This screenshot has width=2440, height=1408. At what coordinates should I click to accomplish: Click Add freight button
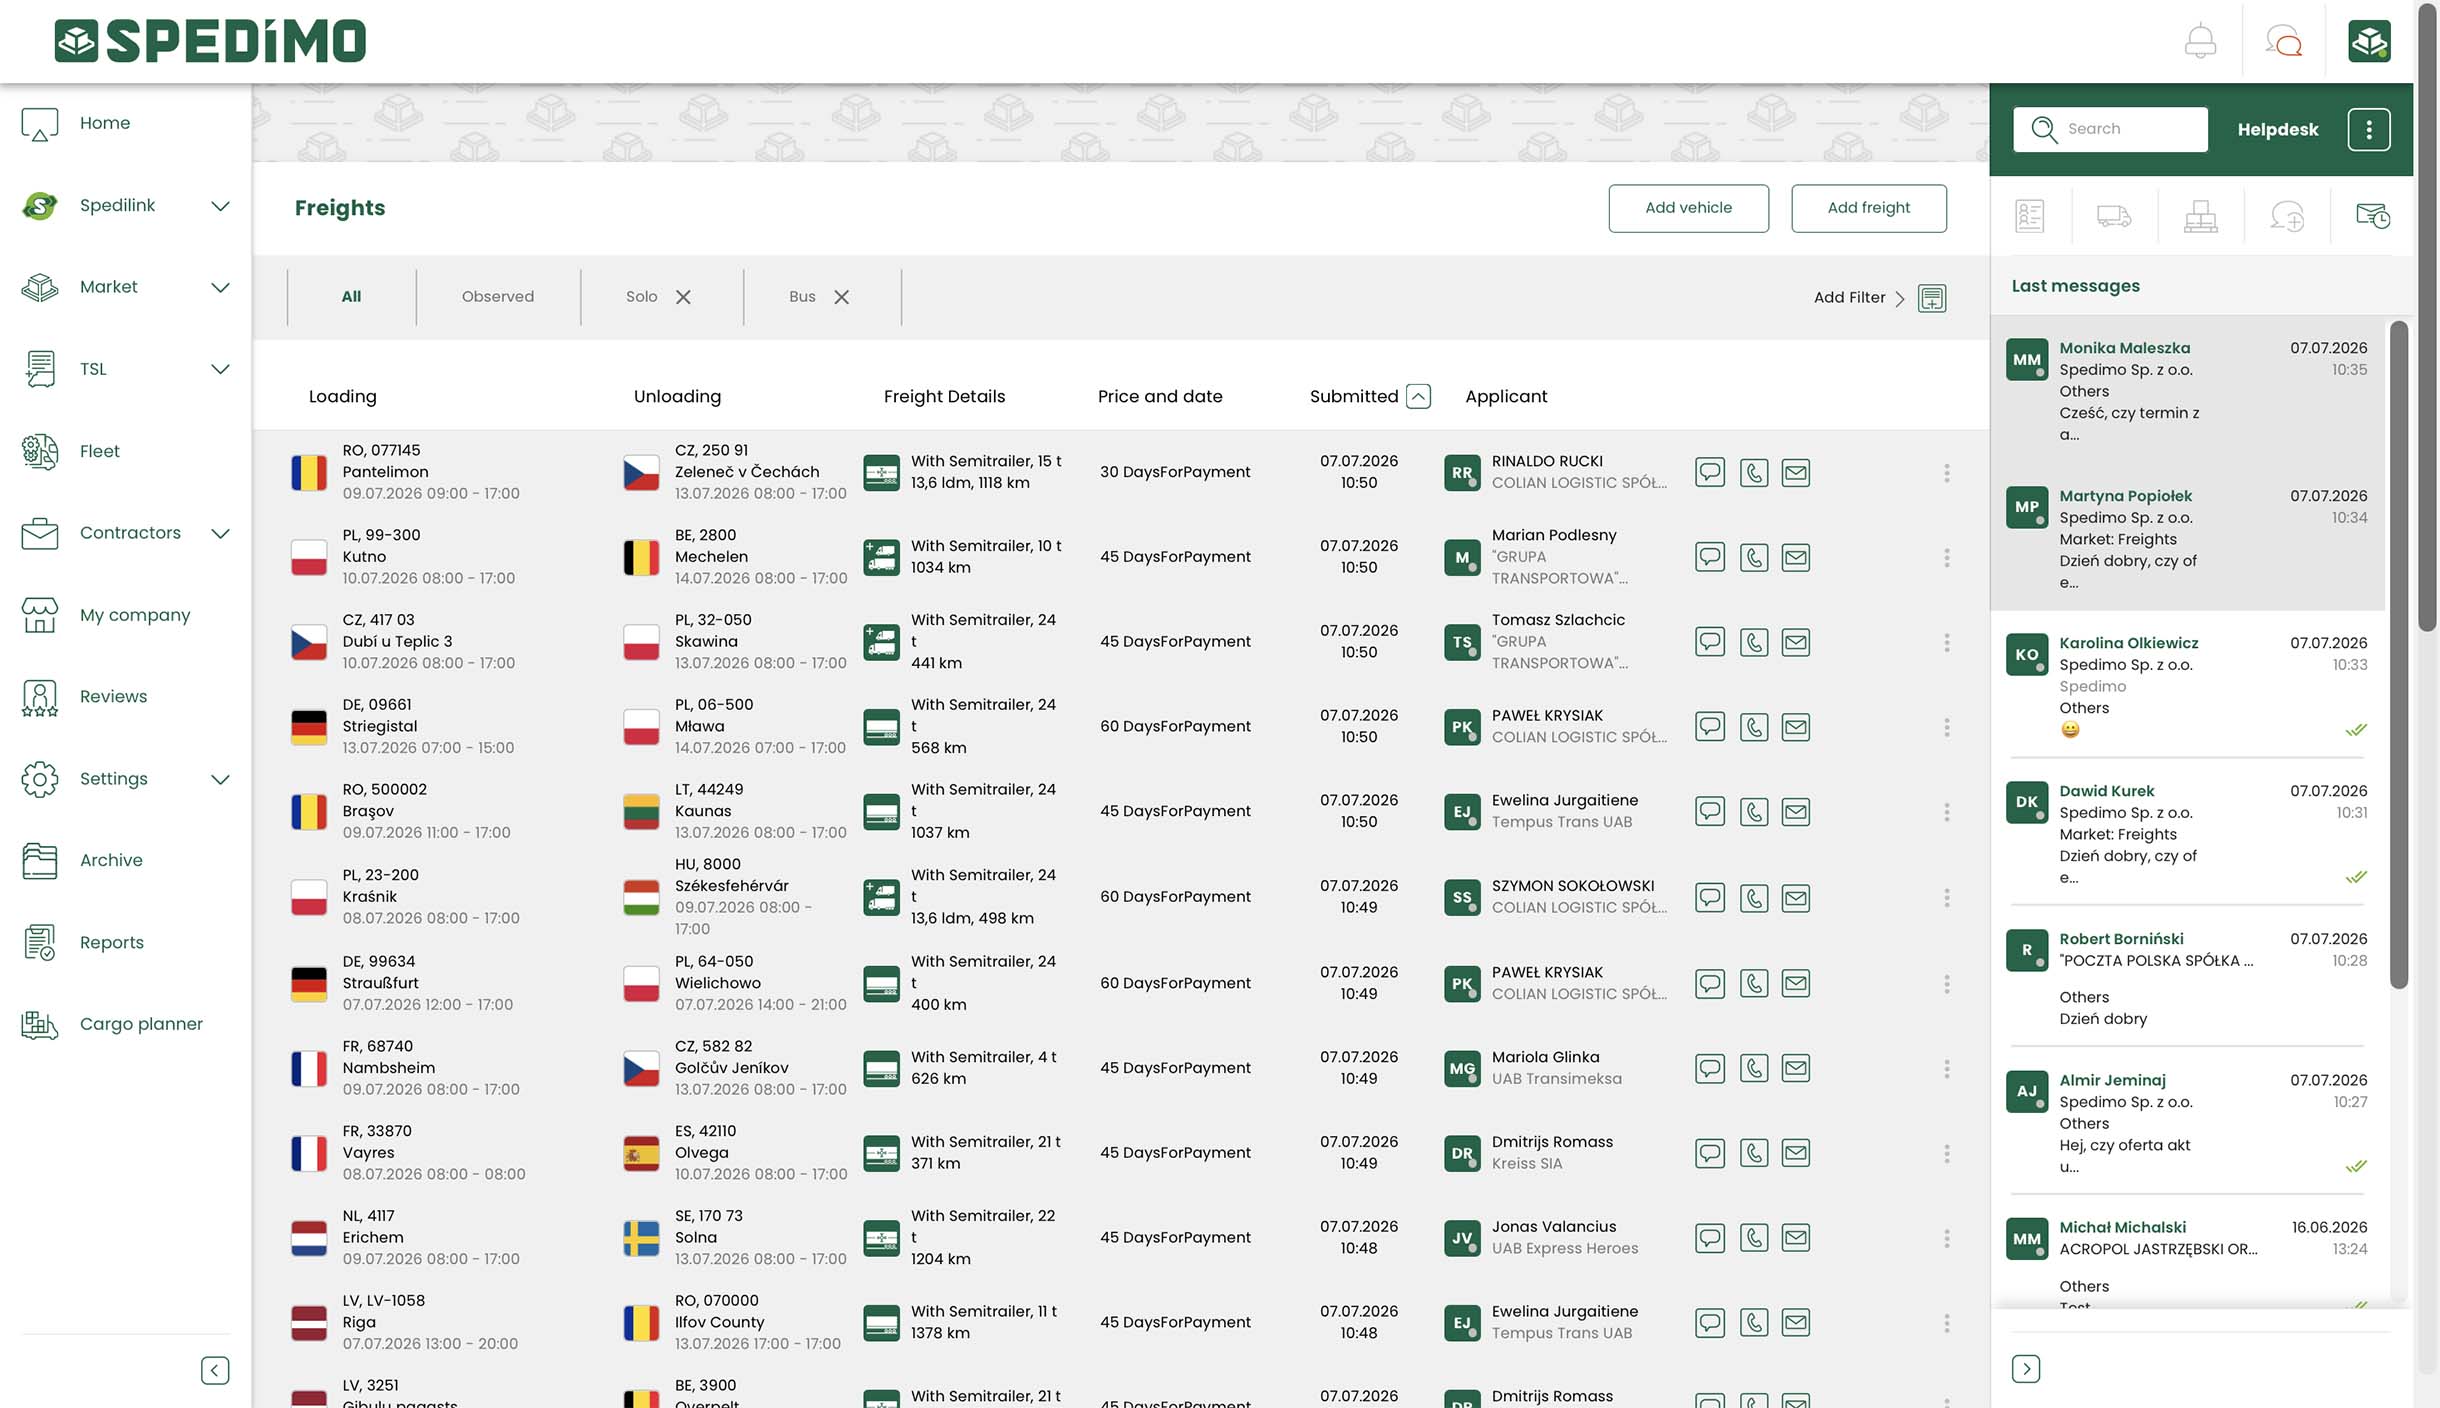[x=1868, y=208]
